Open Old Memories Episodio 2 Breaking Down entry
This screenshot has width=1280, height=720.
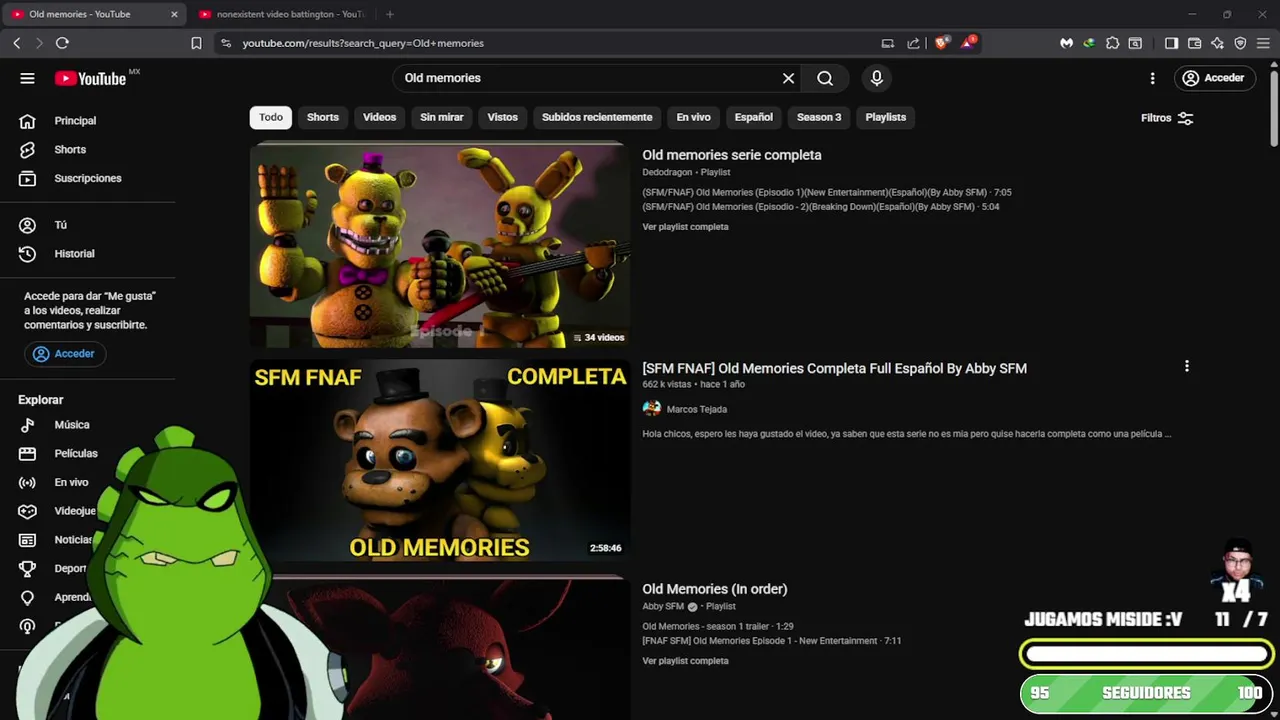pos(821,207)
